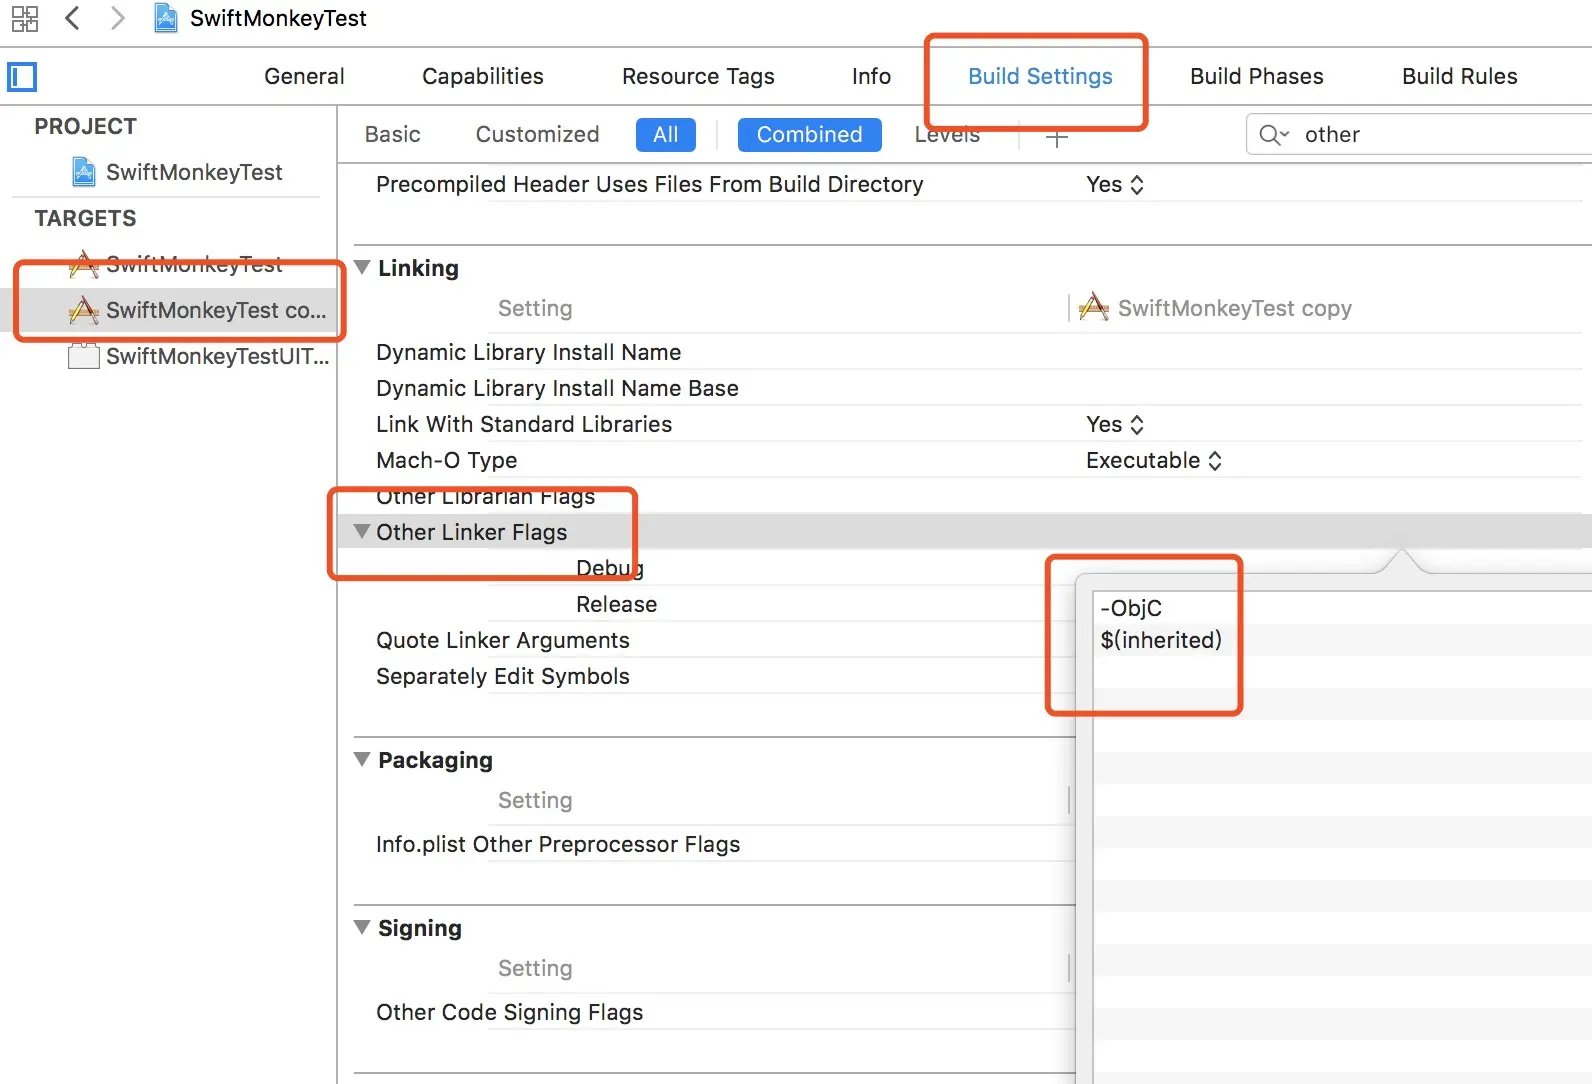The image size is (1592, 1084).
Task: Open the related items grid menu
Action: click(x=25, y=18)
